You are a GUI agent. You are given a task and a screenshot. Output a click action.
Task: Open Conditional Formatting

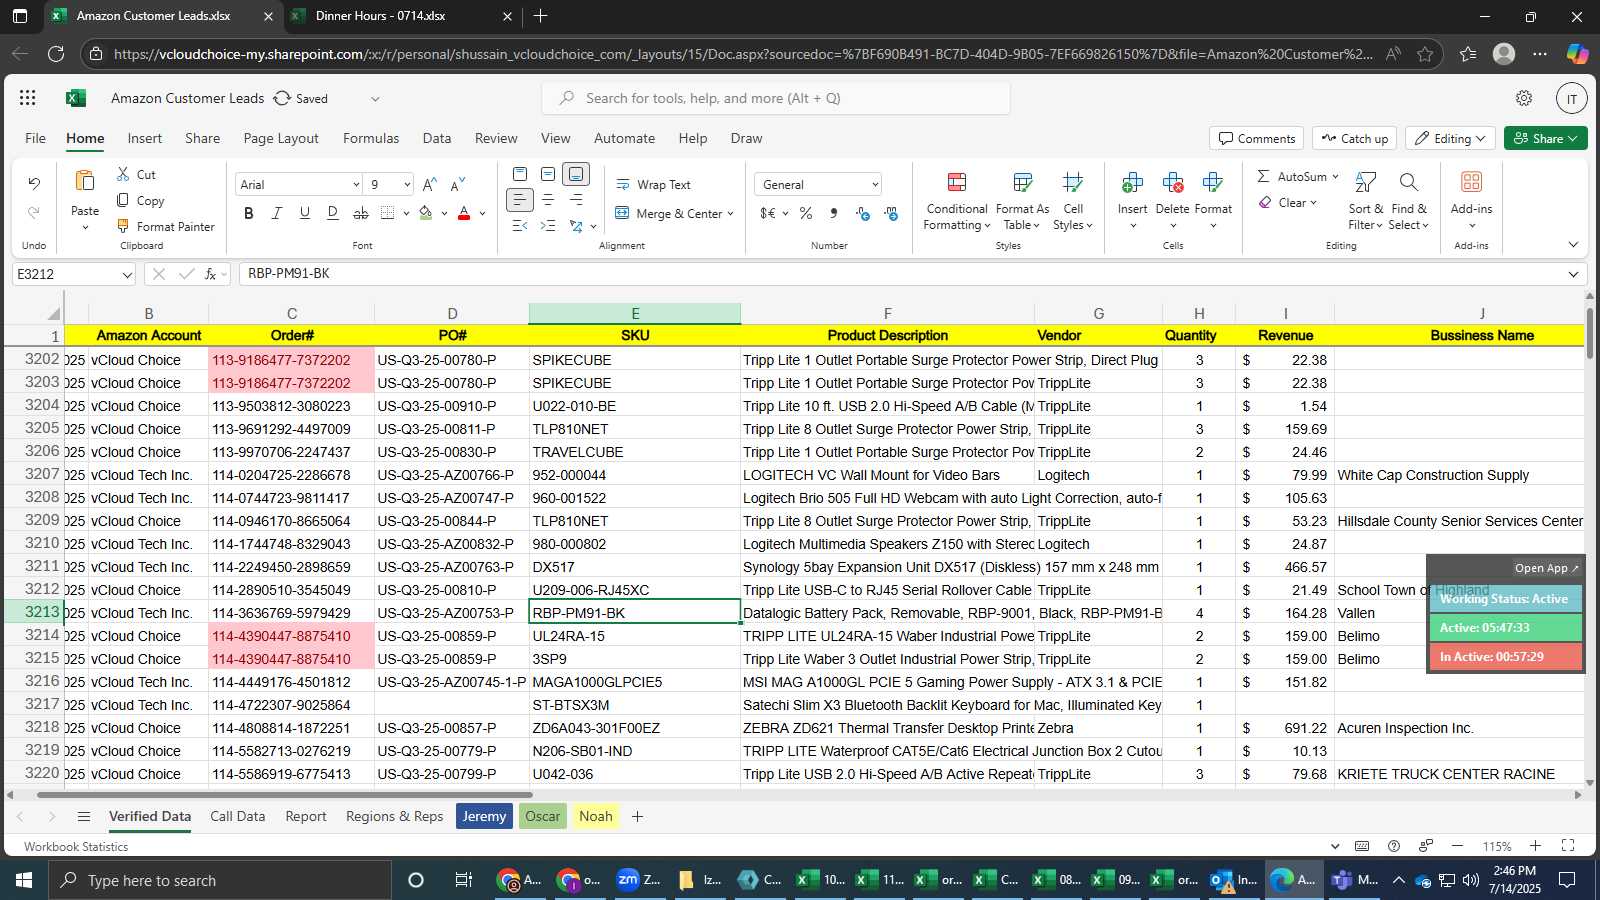pos(956,202)
